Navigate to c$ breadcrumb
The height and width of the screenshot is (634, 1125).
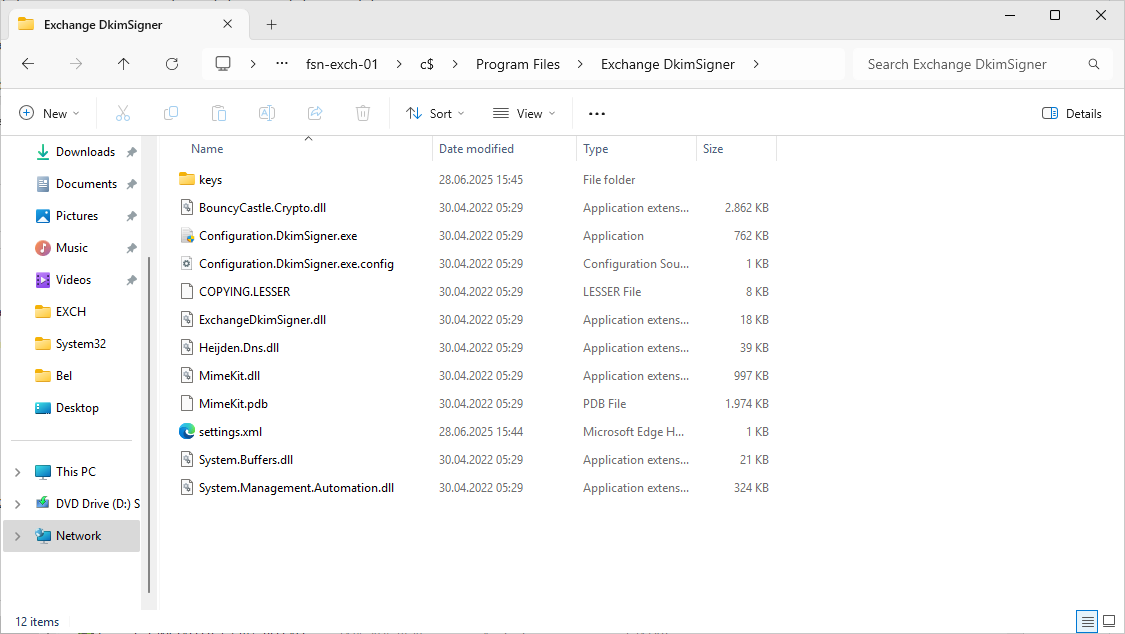[427, 64]
